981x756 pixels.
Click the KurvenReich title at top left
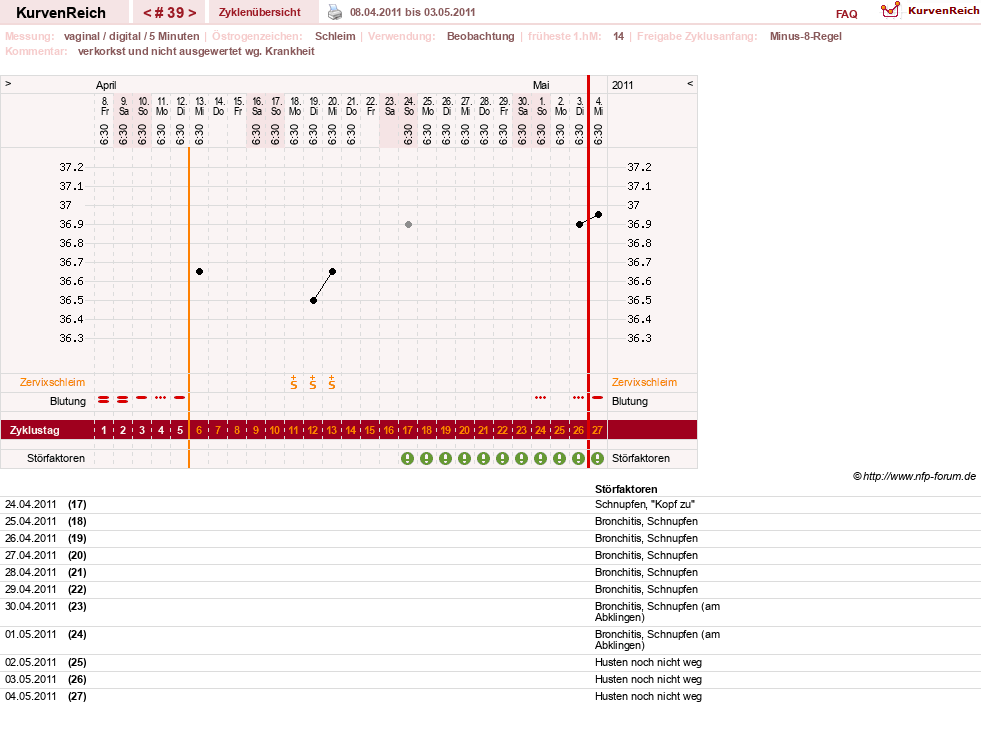(61, 13)
